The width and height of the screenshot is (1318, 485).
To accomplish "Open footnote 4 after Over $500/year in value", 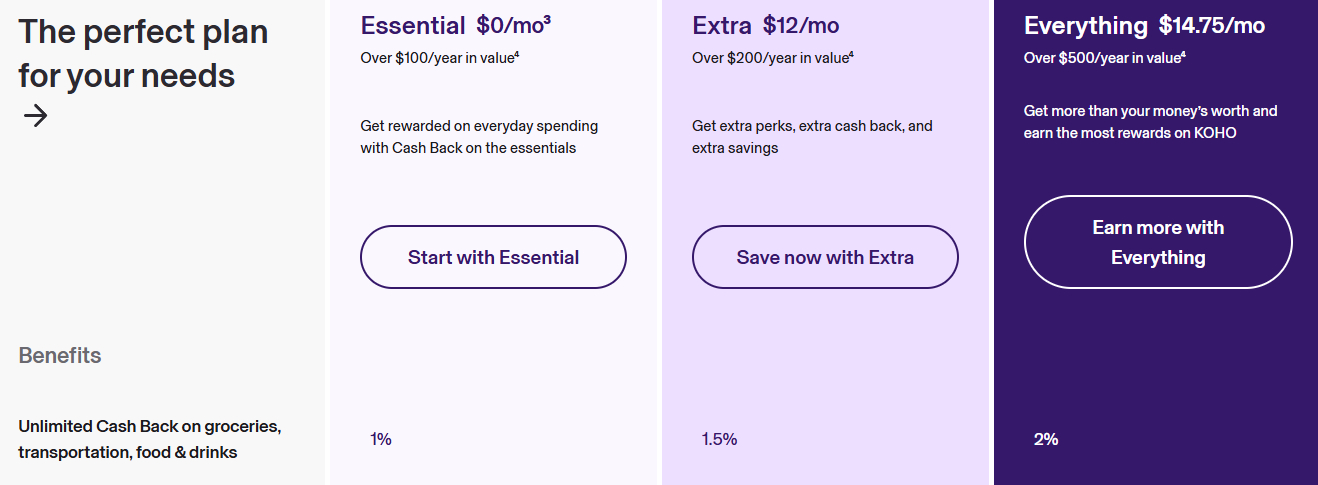I will point(1182,54).
